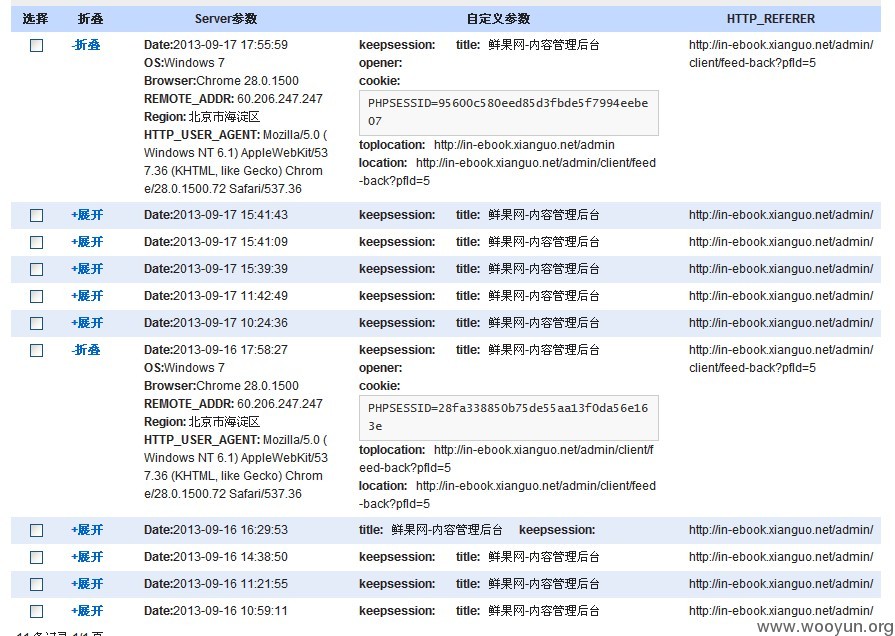This screenshot has width=895, height=636.
Task: Expand the 2013-09-17 15:41:09 record
Action: pyautogui.click(x=87, y=241)
